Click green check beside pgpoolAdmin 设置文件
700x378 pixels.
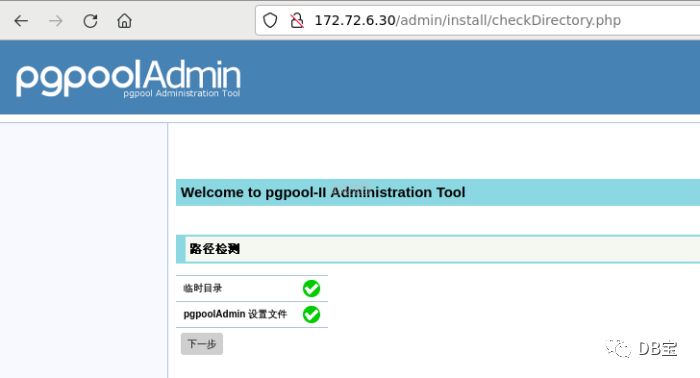point(311,314)
